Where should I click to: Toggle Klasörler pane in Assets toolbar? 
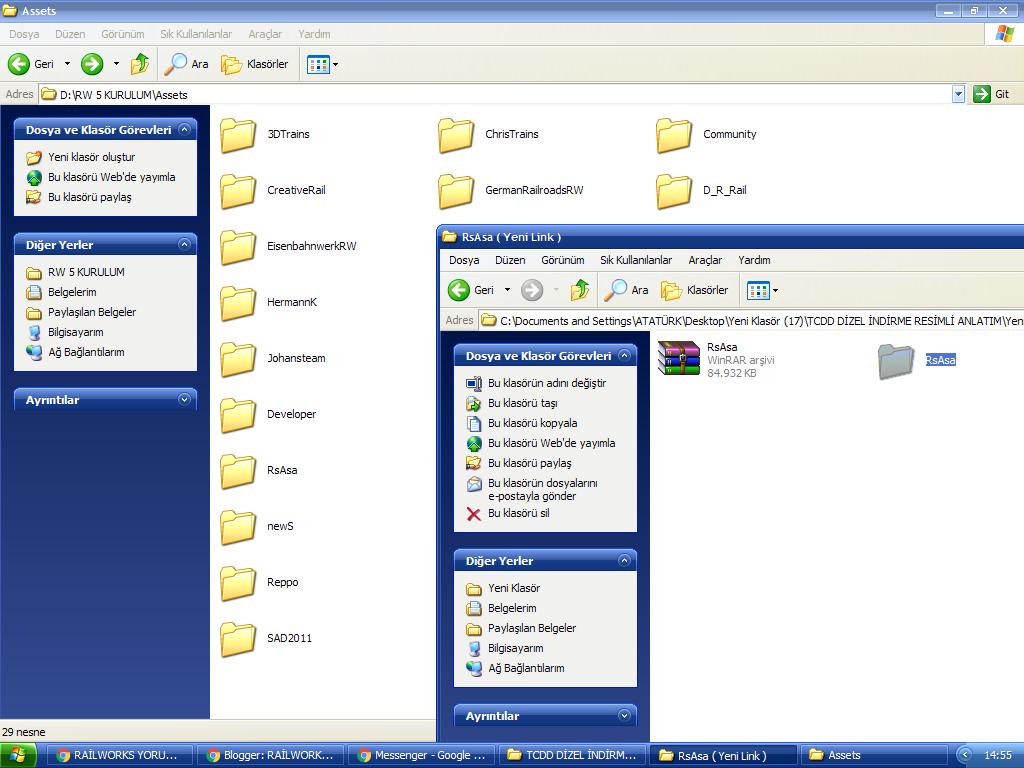click(255, 64)
